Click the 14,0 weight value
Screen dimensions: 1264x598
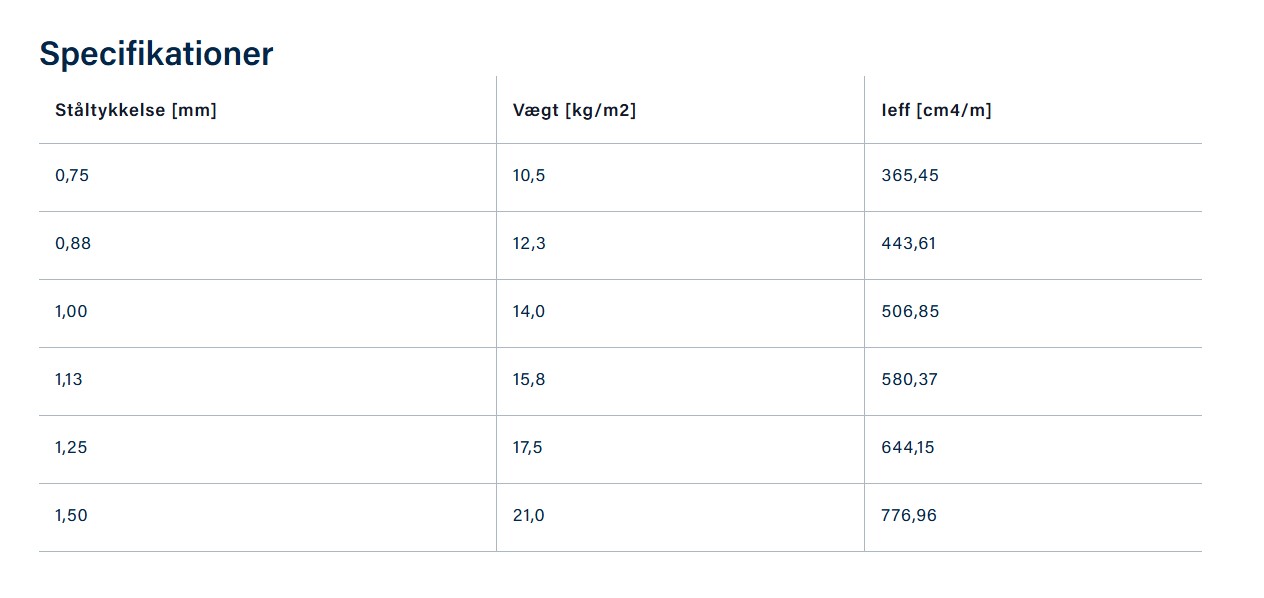pos(529,312)
